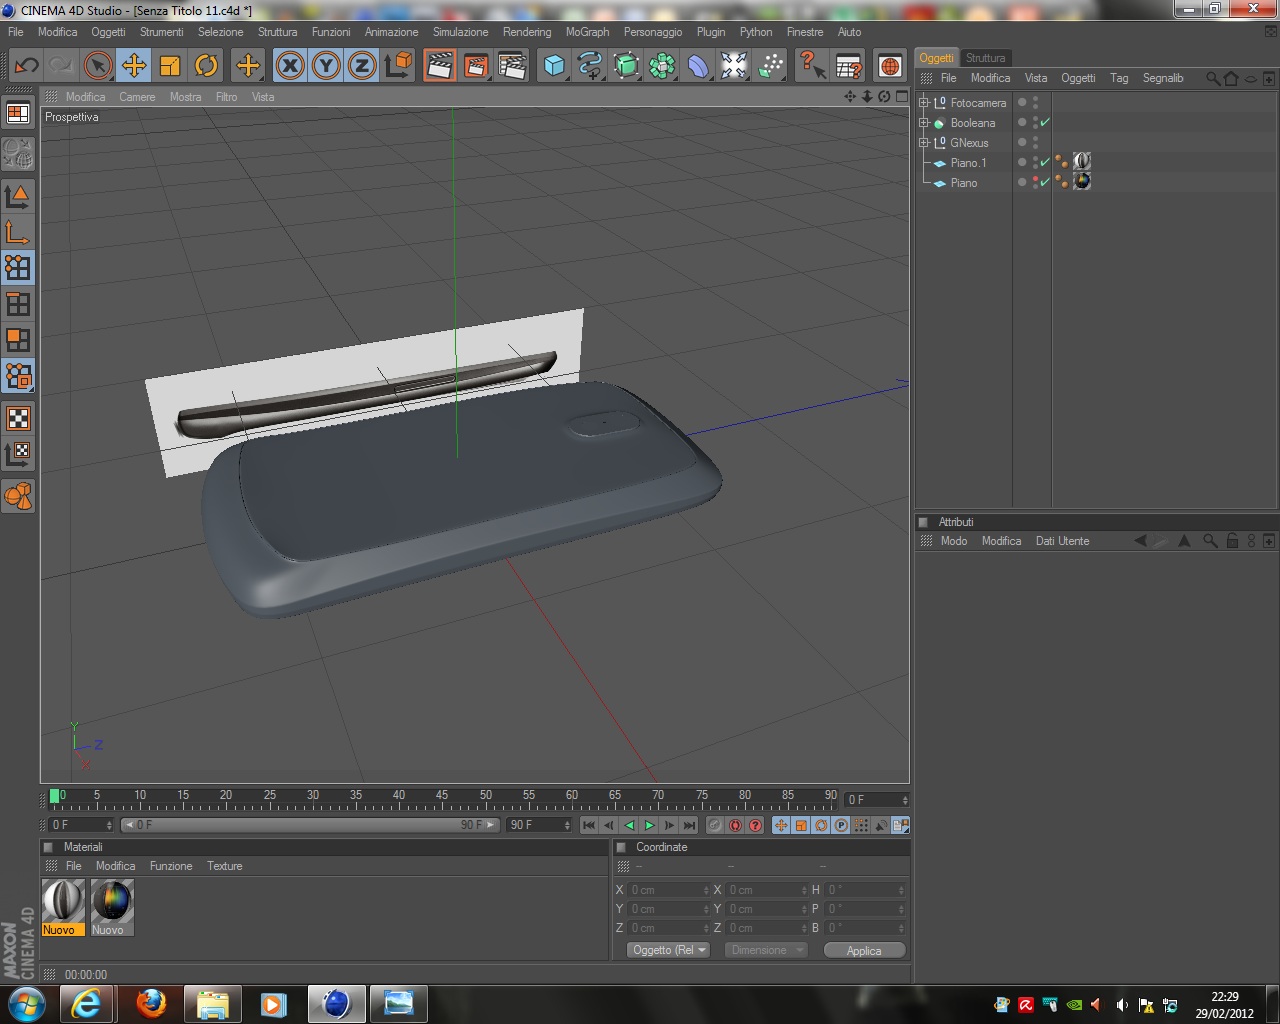Toggle X axis lock
Image resolution: width=1280 pixels, height=1024 pixels.
tap(289, 66)
